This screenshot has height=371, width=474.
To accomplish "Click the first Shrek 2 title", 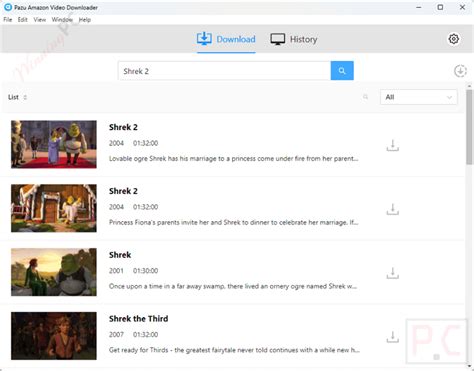I will tap(123, 127).
